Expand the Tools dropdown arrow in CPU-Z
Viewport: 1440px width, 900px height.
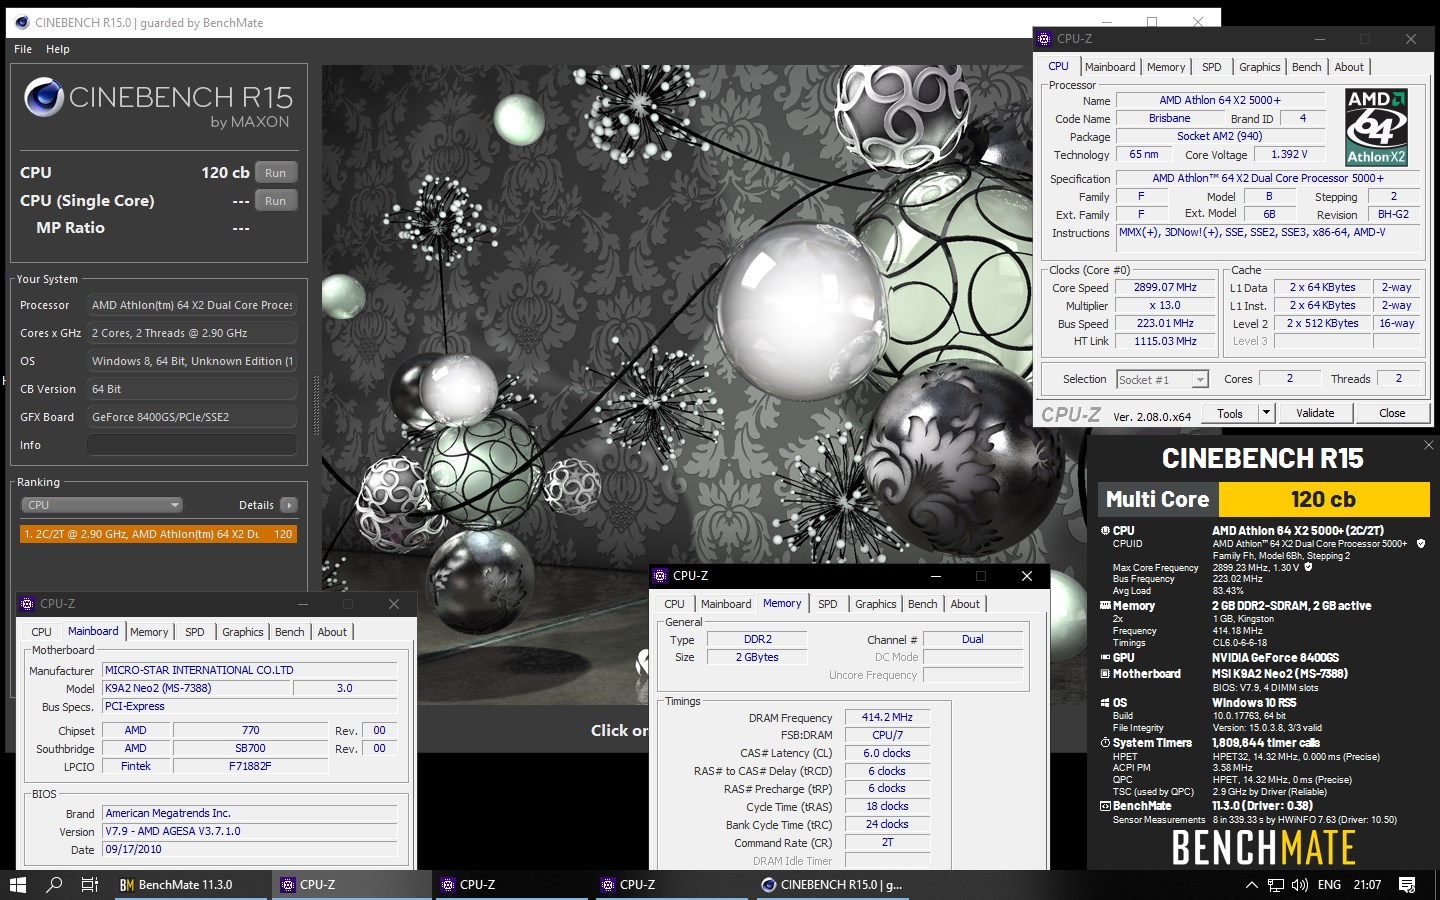(1266, 413)
